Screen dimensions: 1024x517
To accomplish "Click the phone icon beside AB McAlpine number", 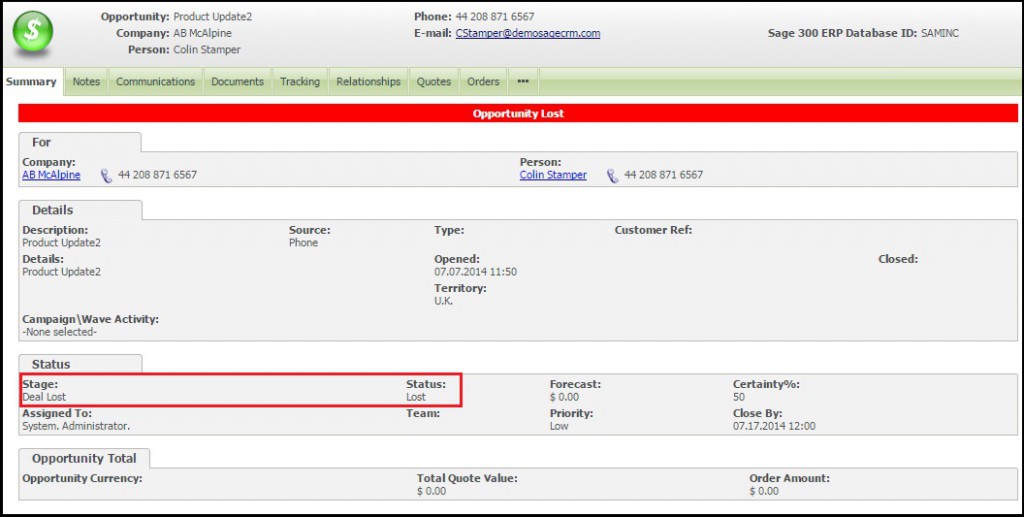I will [x=106, y=176].
